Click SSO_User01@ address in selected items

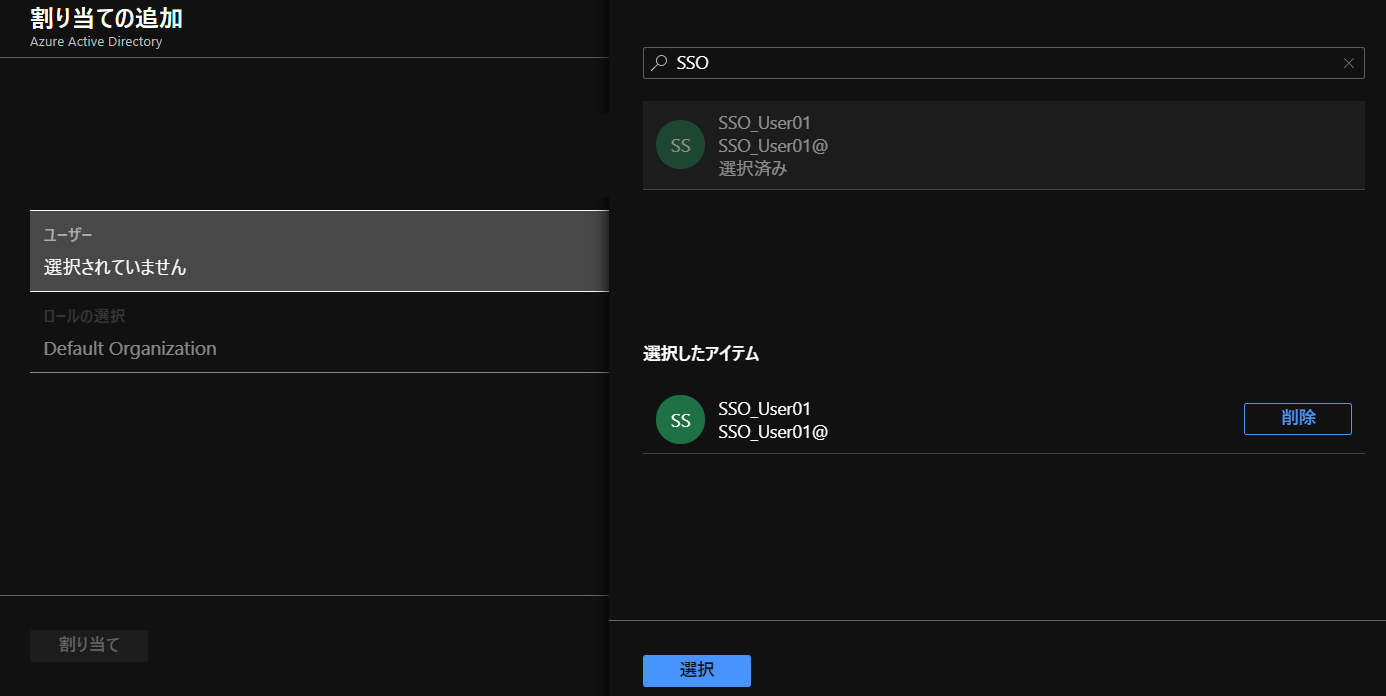773,432
